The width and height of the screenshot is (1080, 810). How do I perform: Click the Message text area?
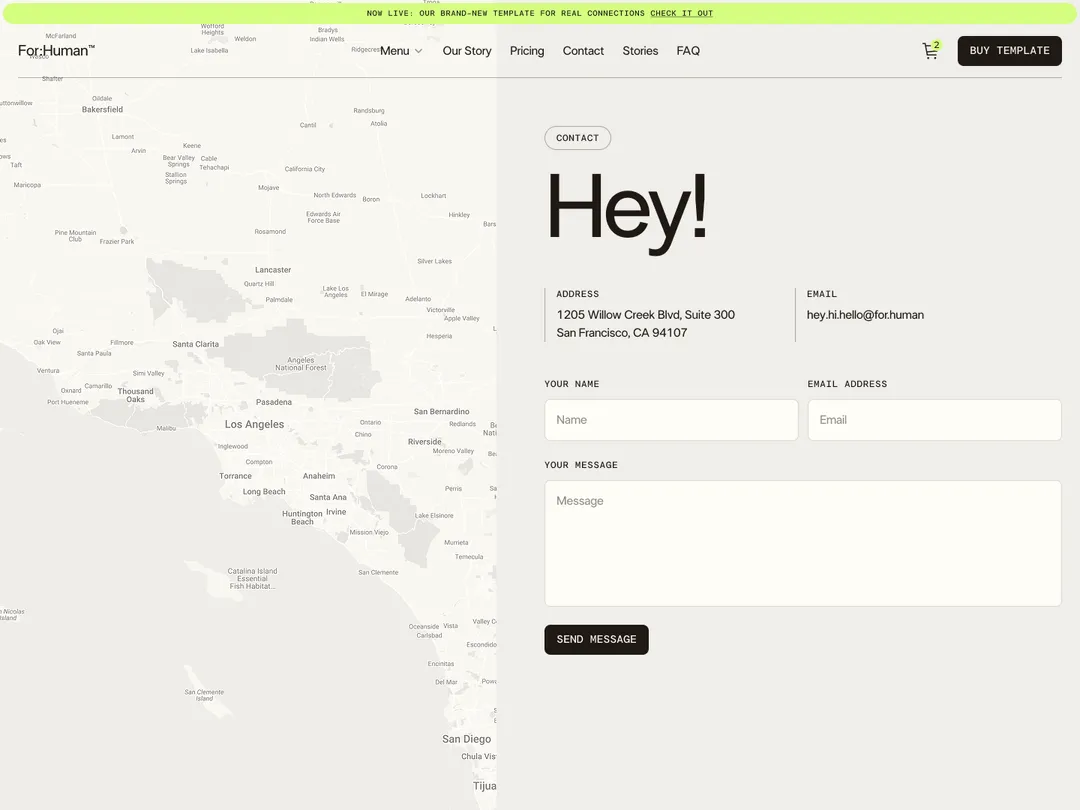[802, 542]
